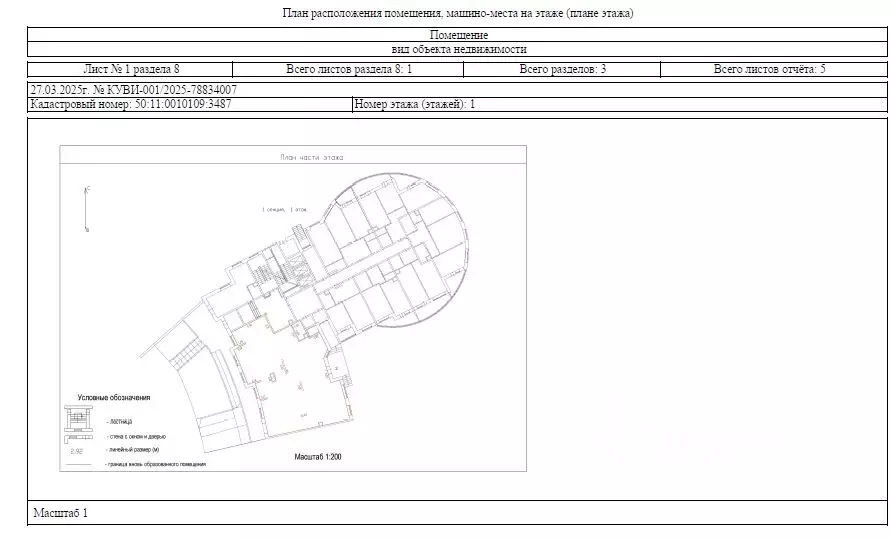The height and width of the screenshot is (539, 890).
Task: Click the 'Масштаб 1:200' label on plan
Action: coord(318,457)
